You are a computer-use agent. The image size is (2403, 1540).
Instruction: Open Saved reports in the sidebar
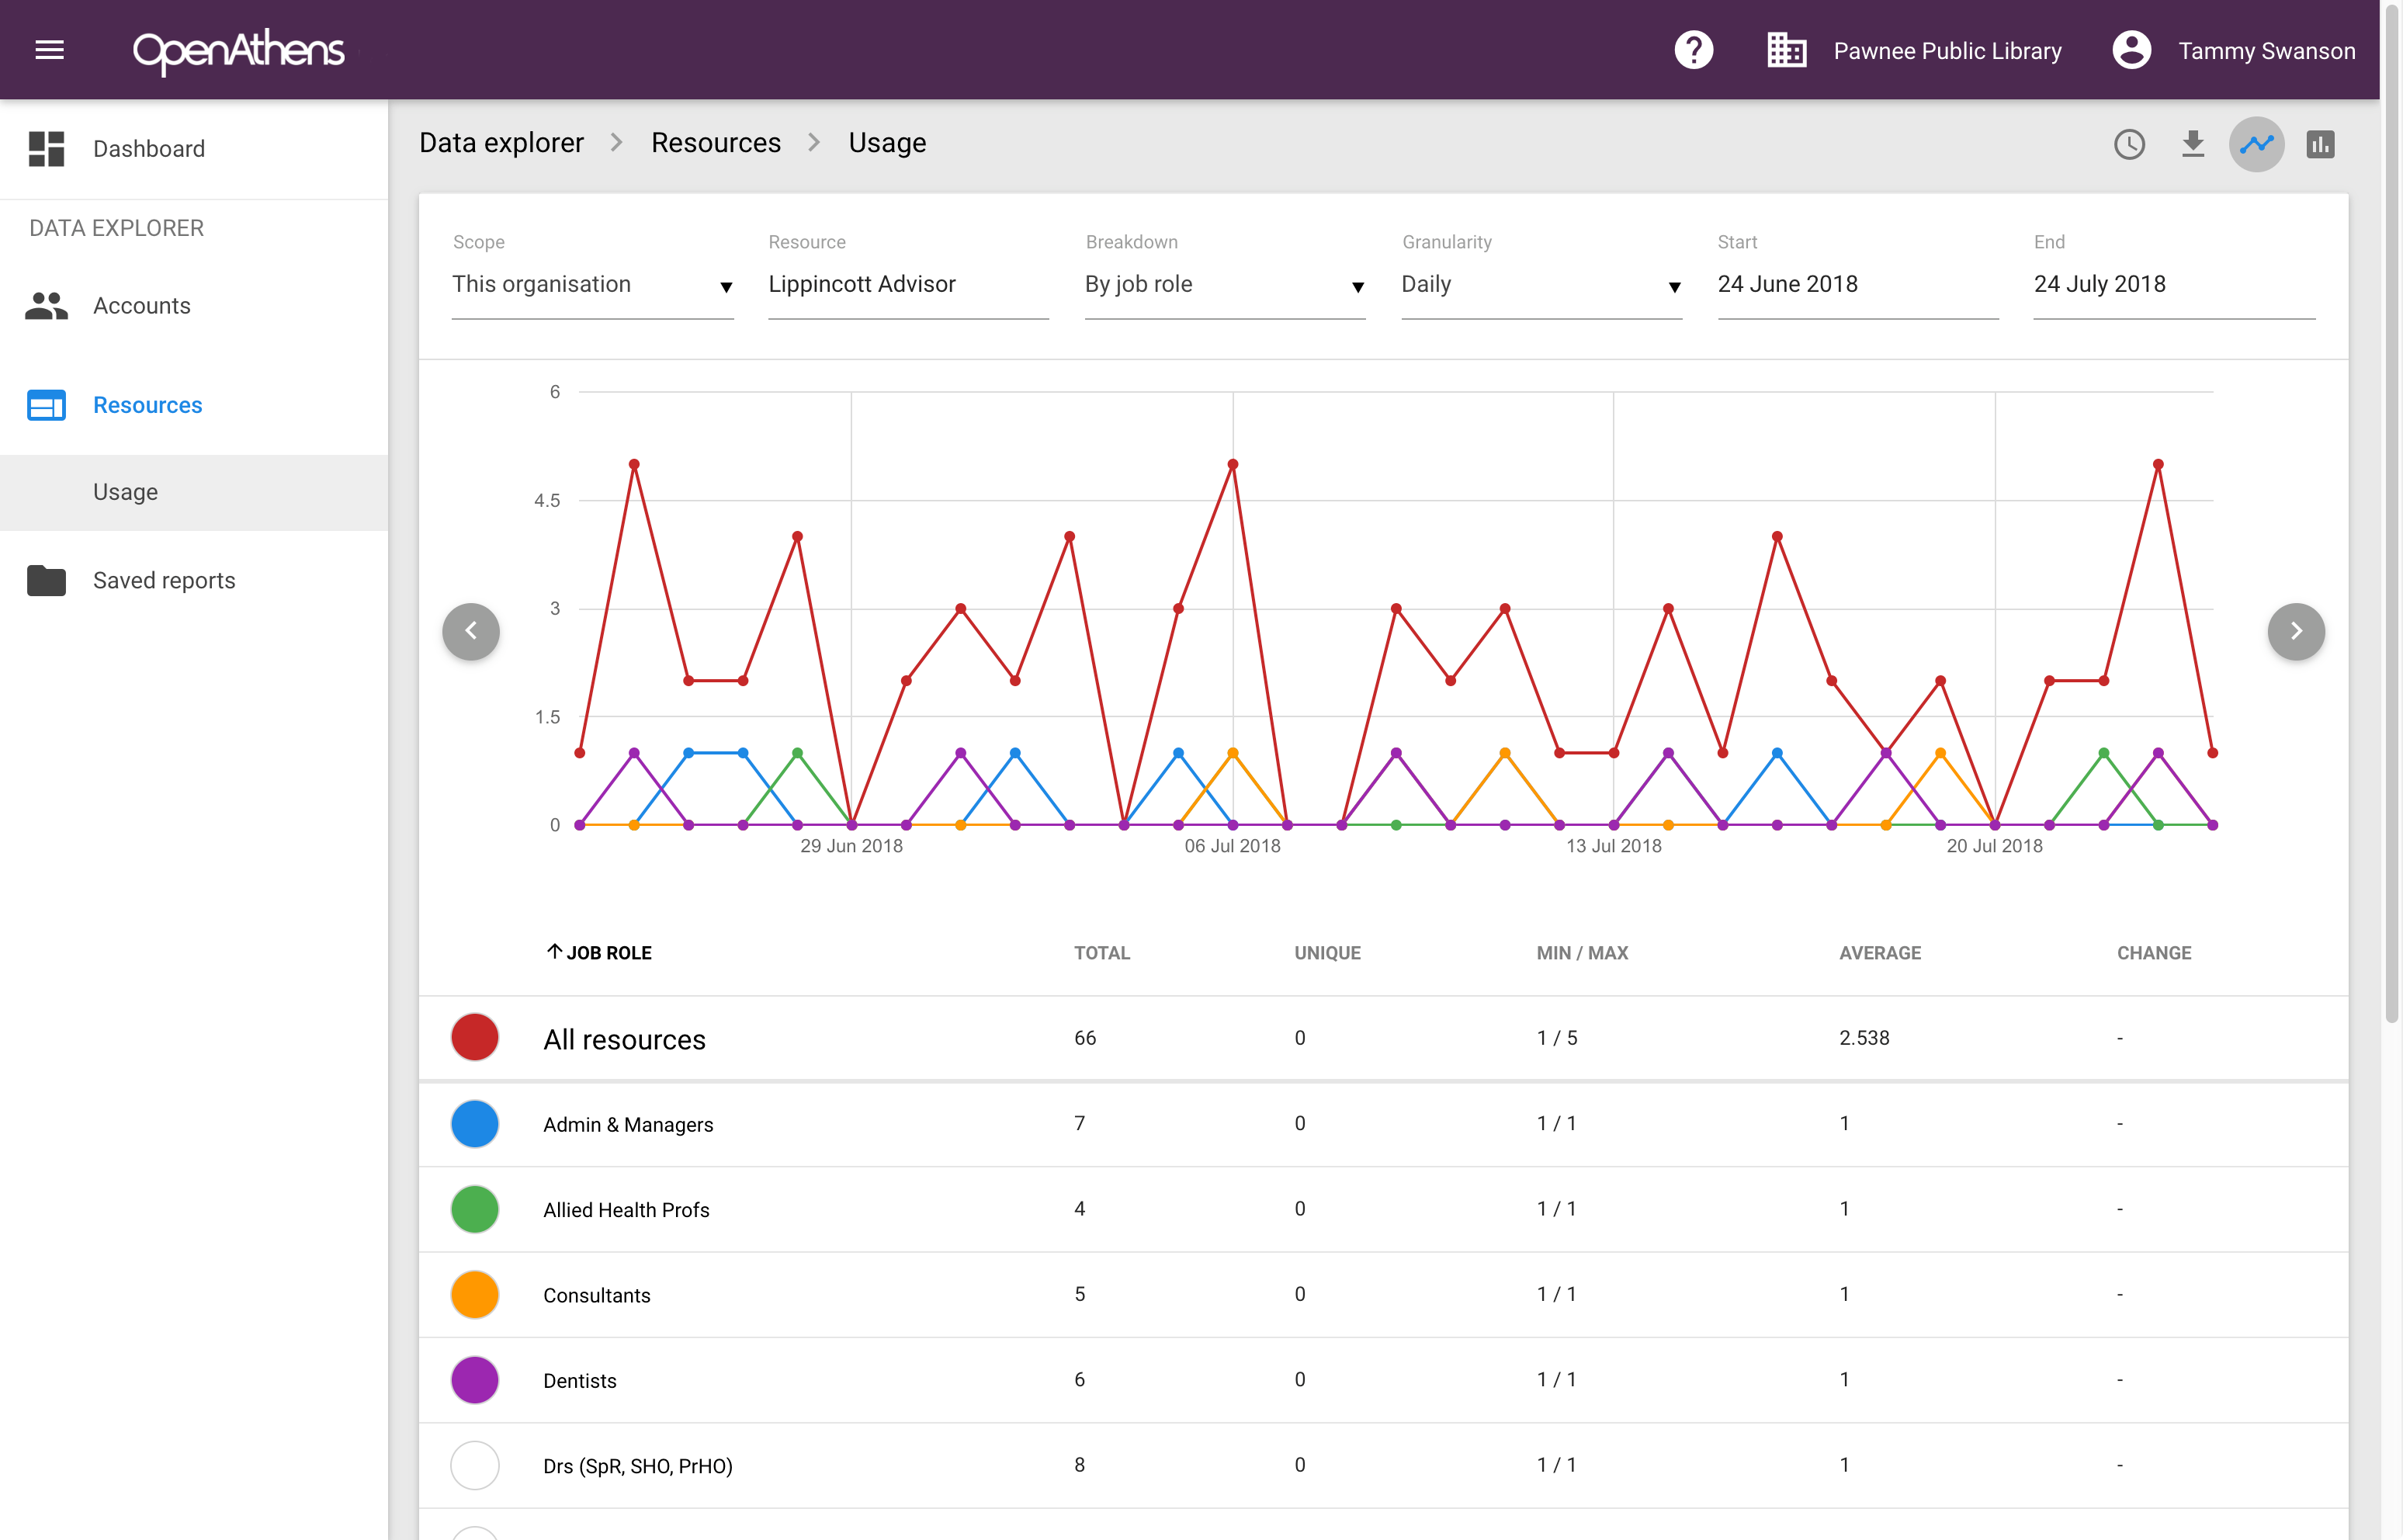[164, 581]
